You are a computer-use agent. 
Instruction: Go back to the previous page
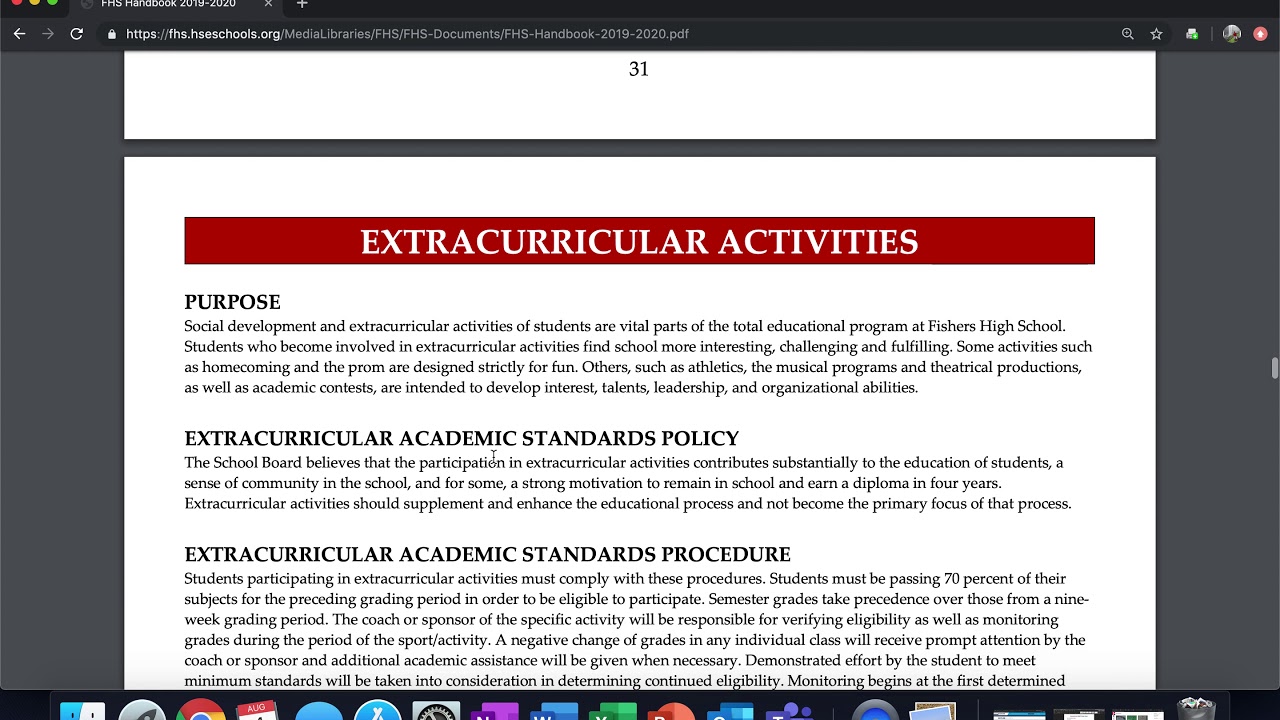pyautogui.click(x=19, y=34)
